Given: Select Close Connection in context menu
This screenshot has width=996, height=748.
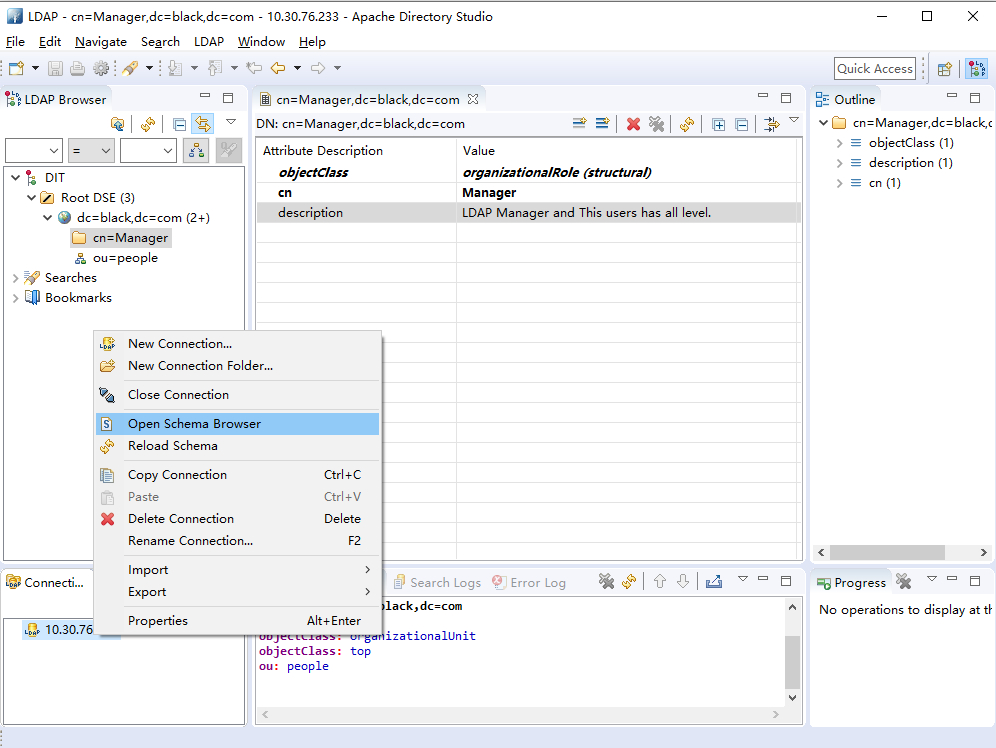Looking at the screenshot, I should (238, 395).
